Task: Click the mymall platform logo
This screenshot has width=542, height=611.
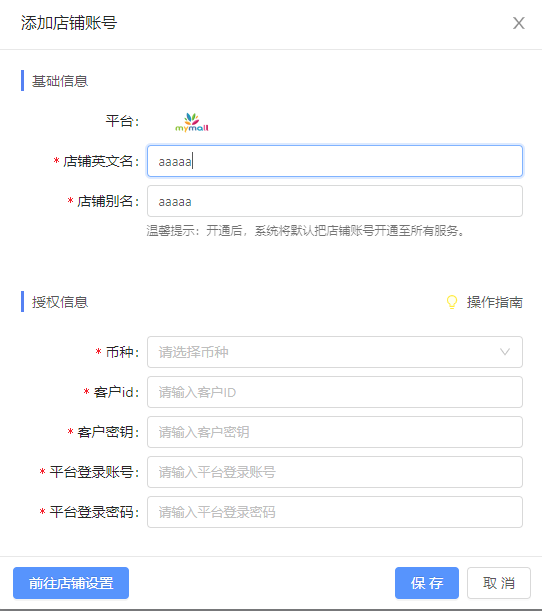Action: point(192,122)
